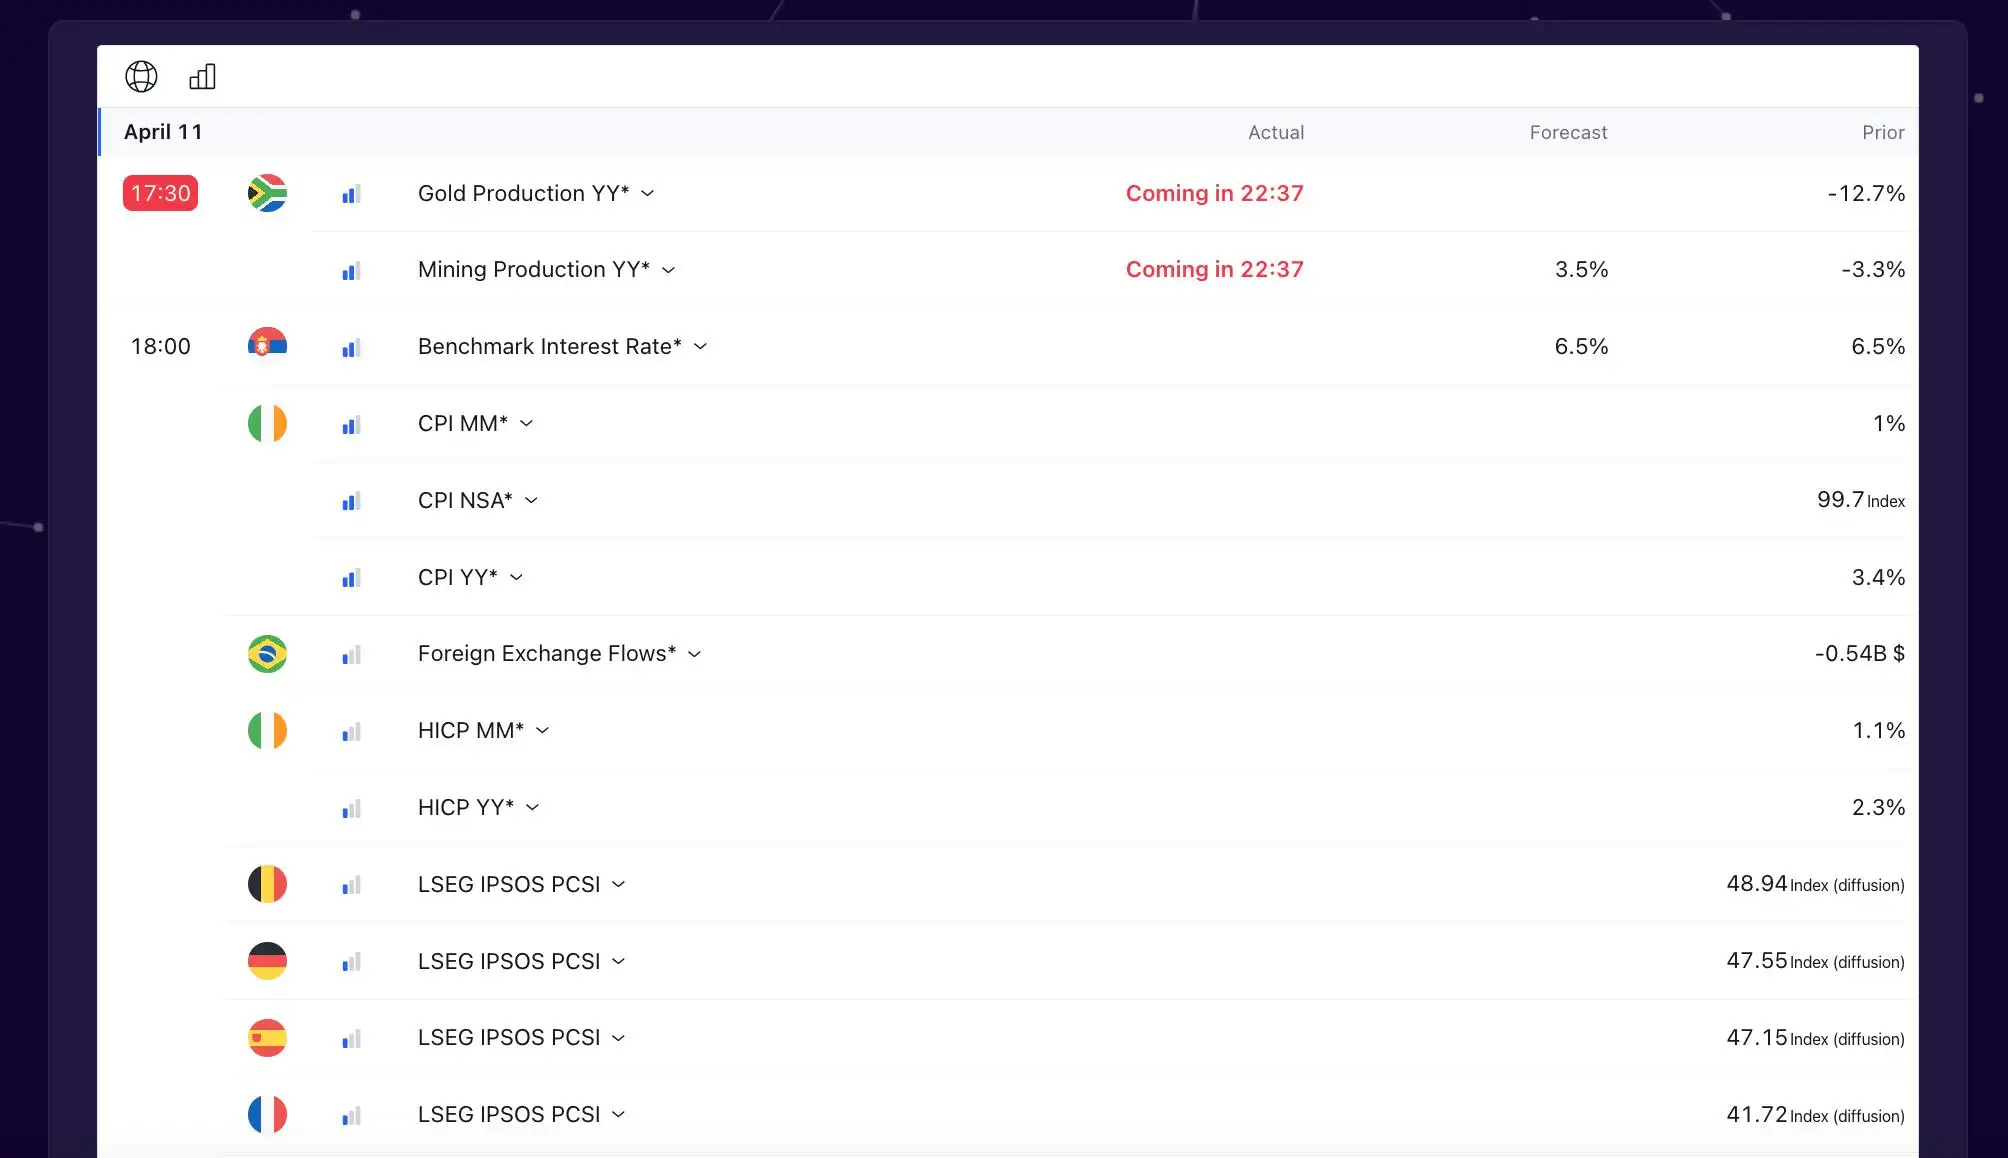Image resolution: width=2008 pixels, height=1158 pixels.
Task: Click importance bars icon for Mining Production YY
Action: [x=351, y=270]
